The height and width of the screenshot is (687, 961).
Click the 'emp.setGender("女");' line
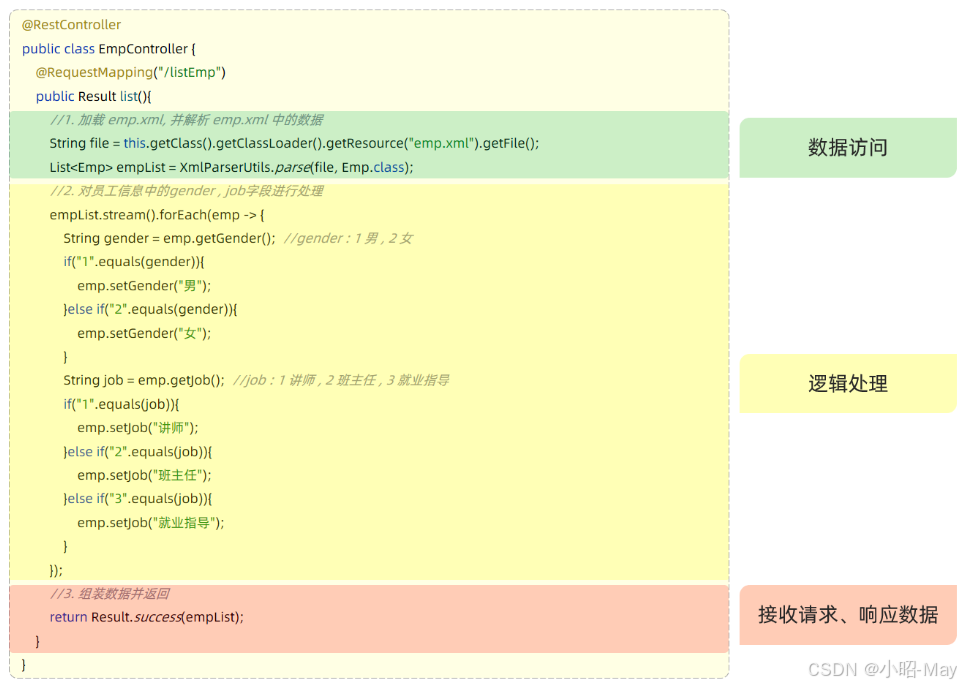coord(144,333)
